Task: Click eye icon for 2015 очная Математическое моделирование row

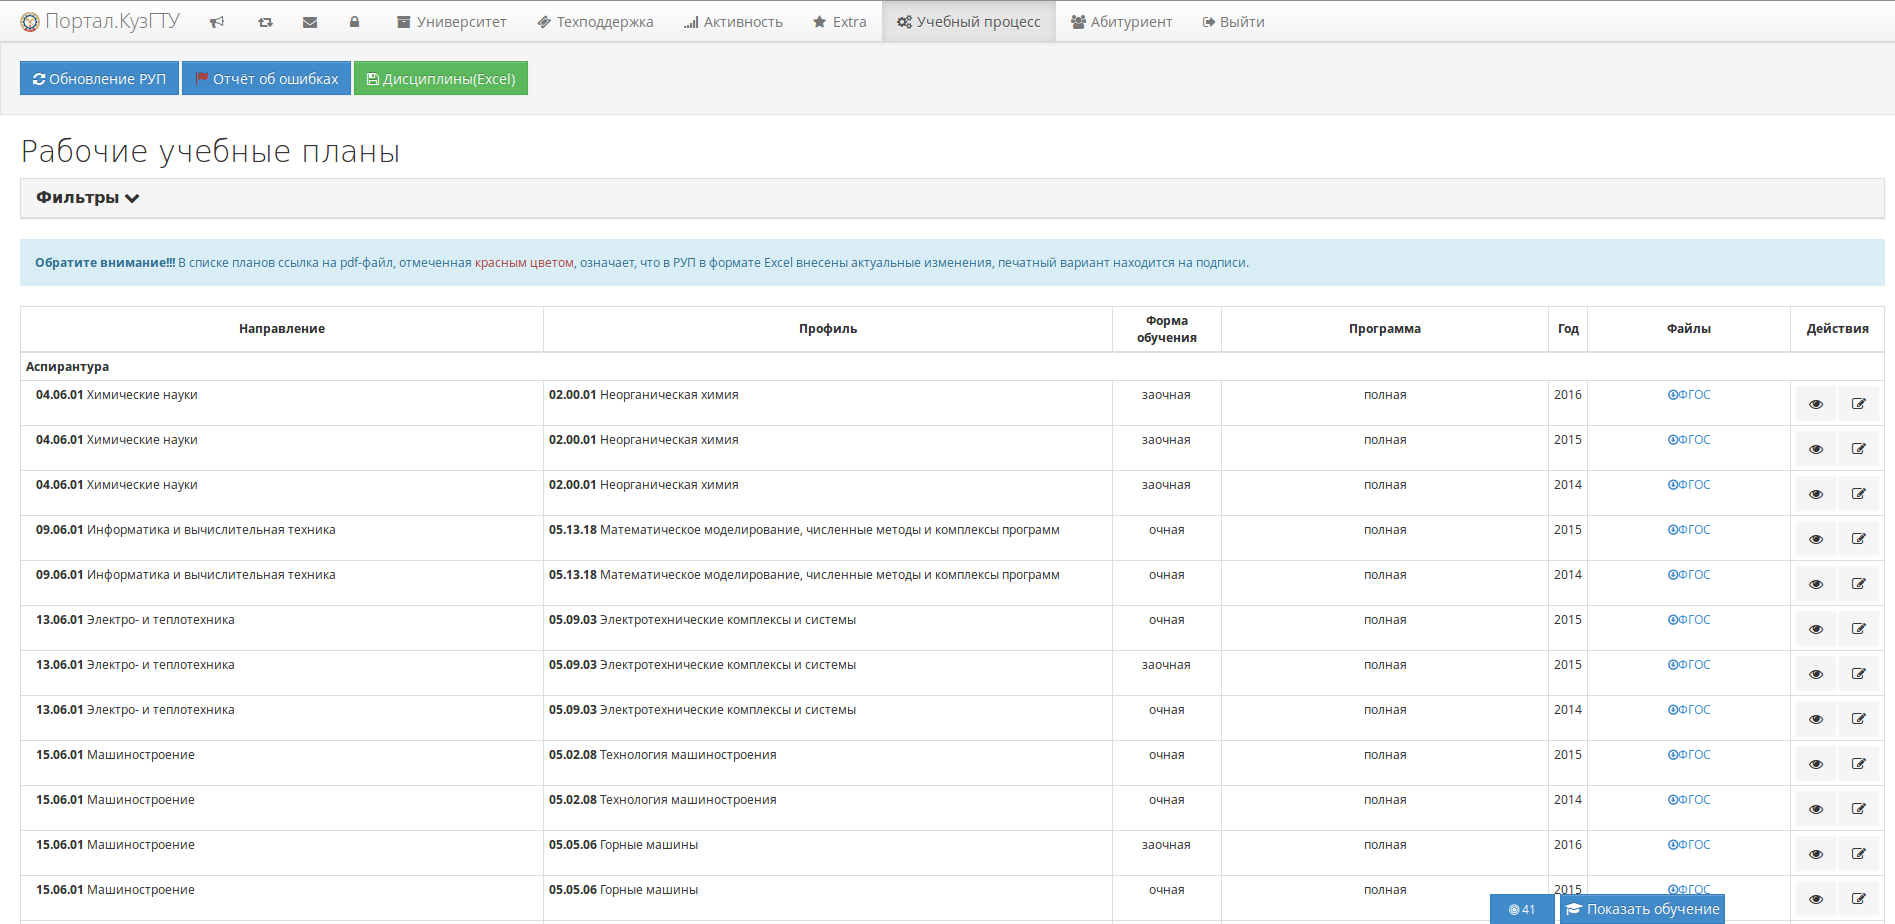Action: tap(1816, 539)
